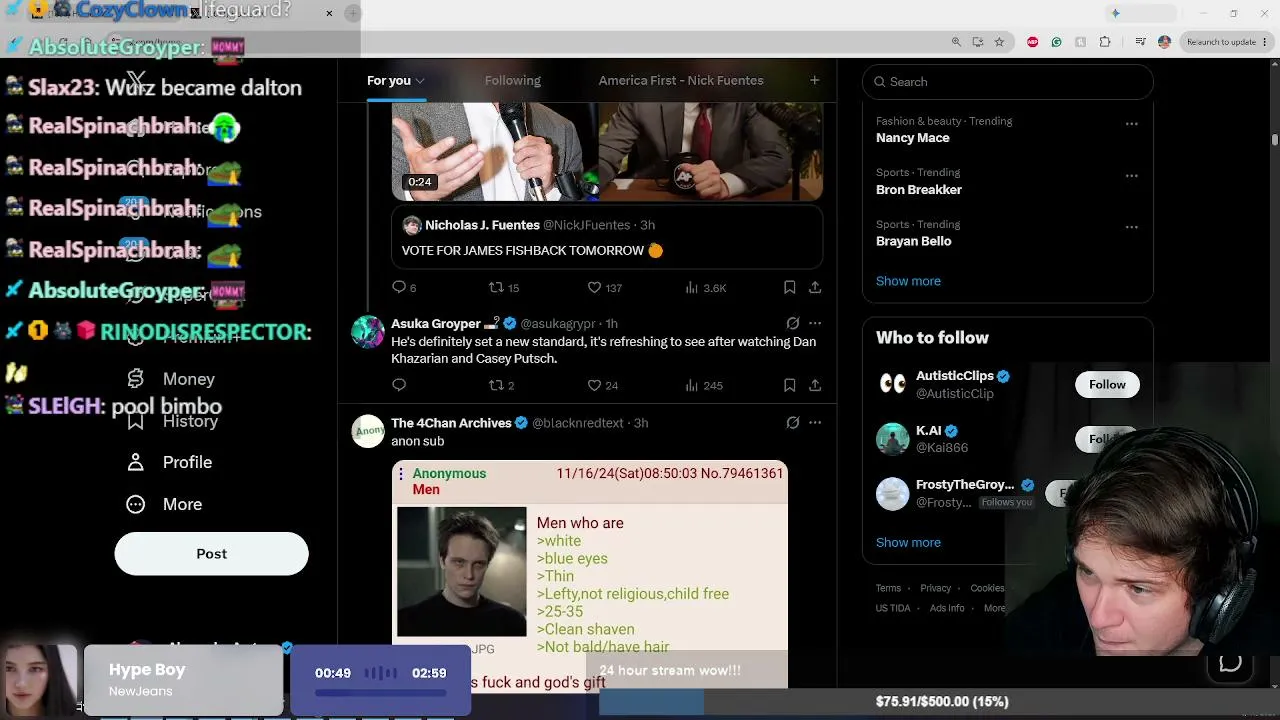Switch to the Following tab
The width and height of the screenshot is (1280, 720).
513,80
